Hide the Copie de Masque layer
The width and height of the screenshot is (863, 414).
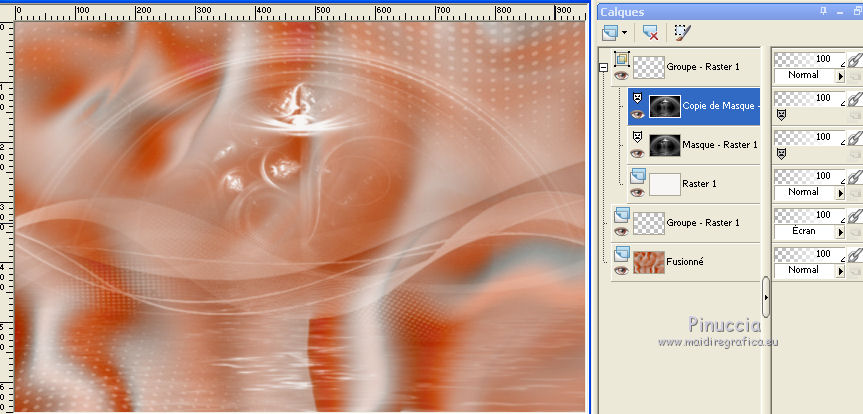tap(637, 114)
